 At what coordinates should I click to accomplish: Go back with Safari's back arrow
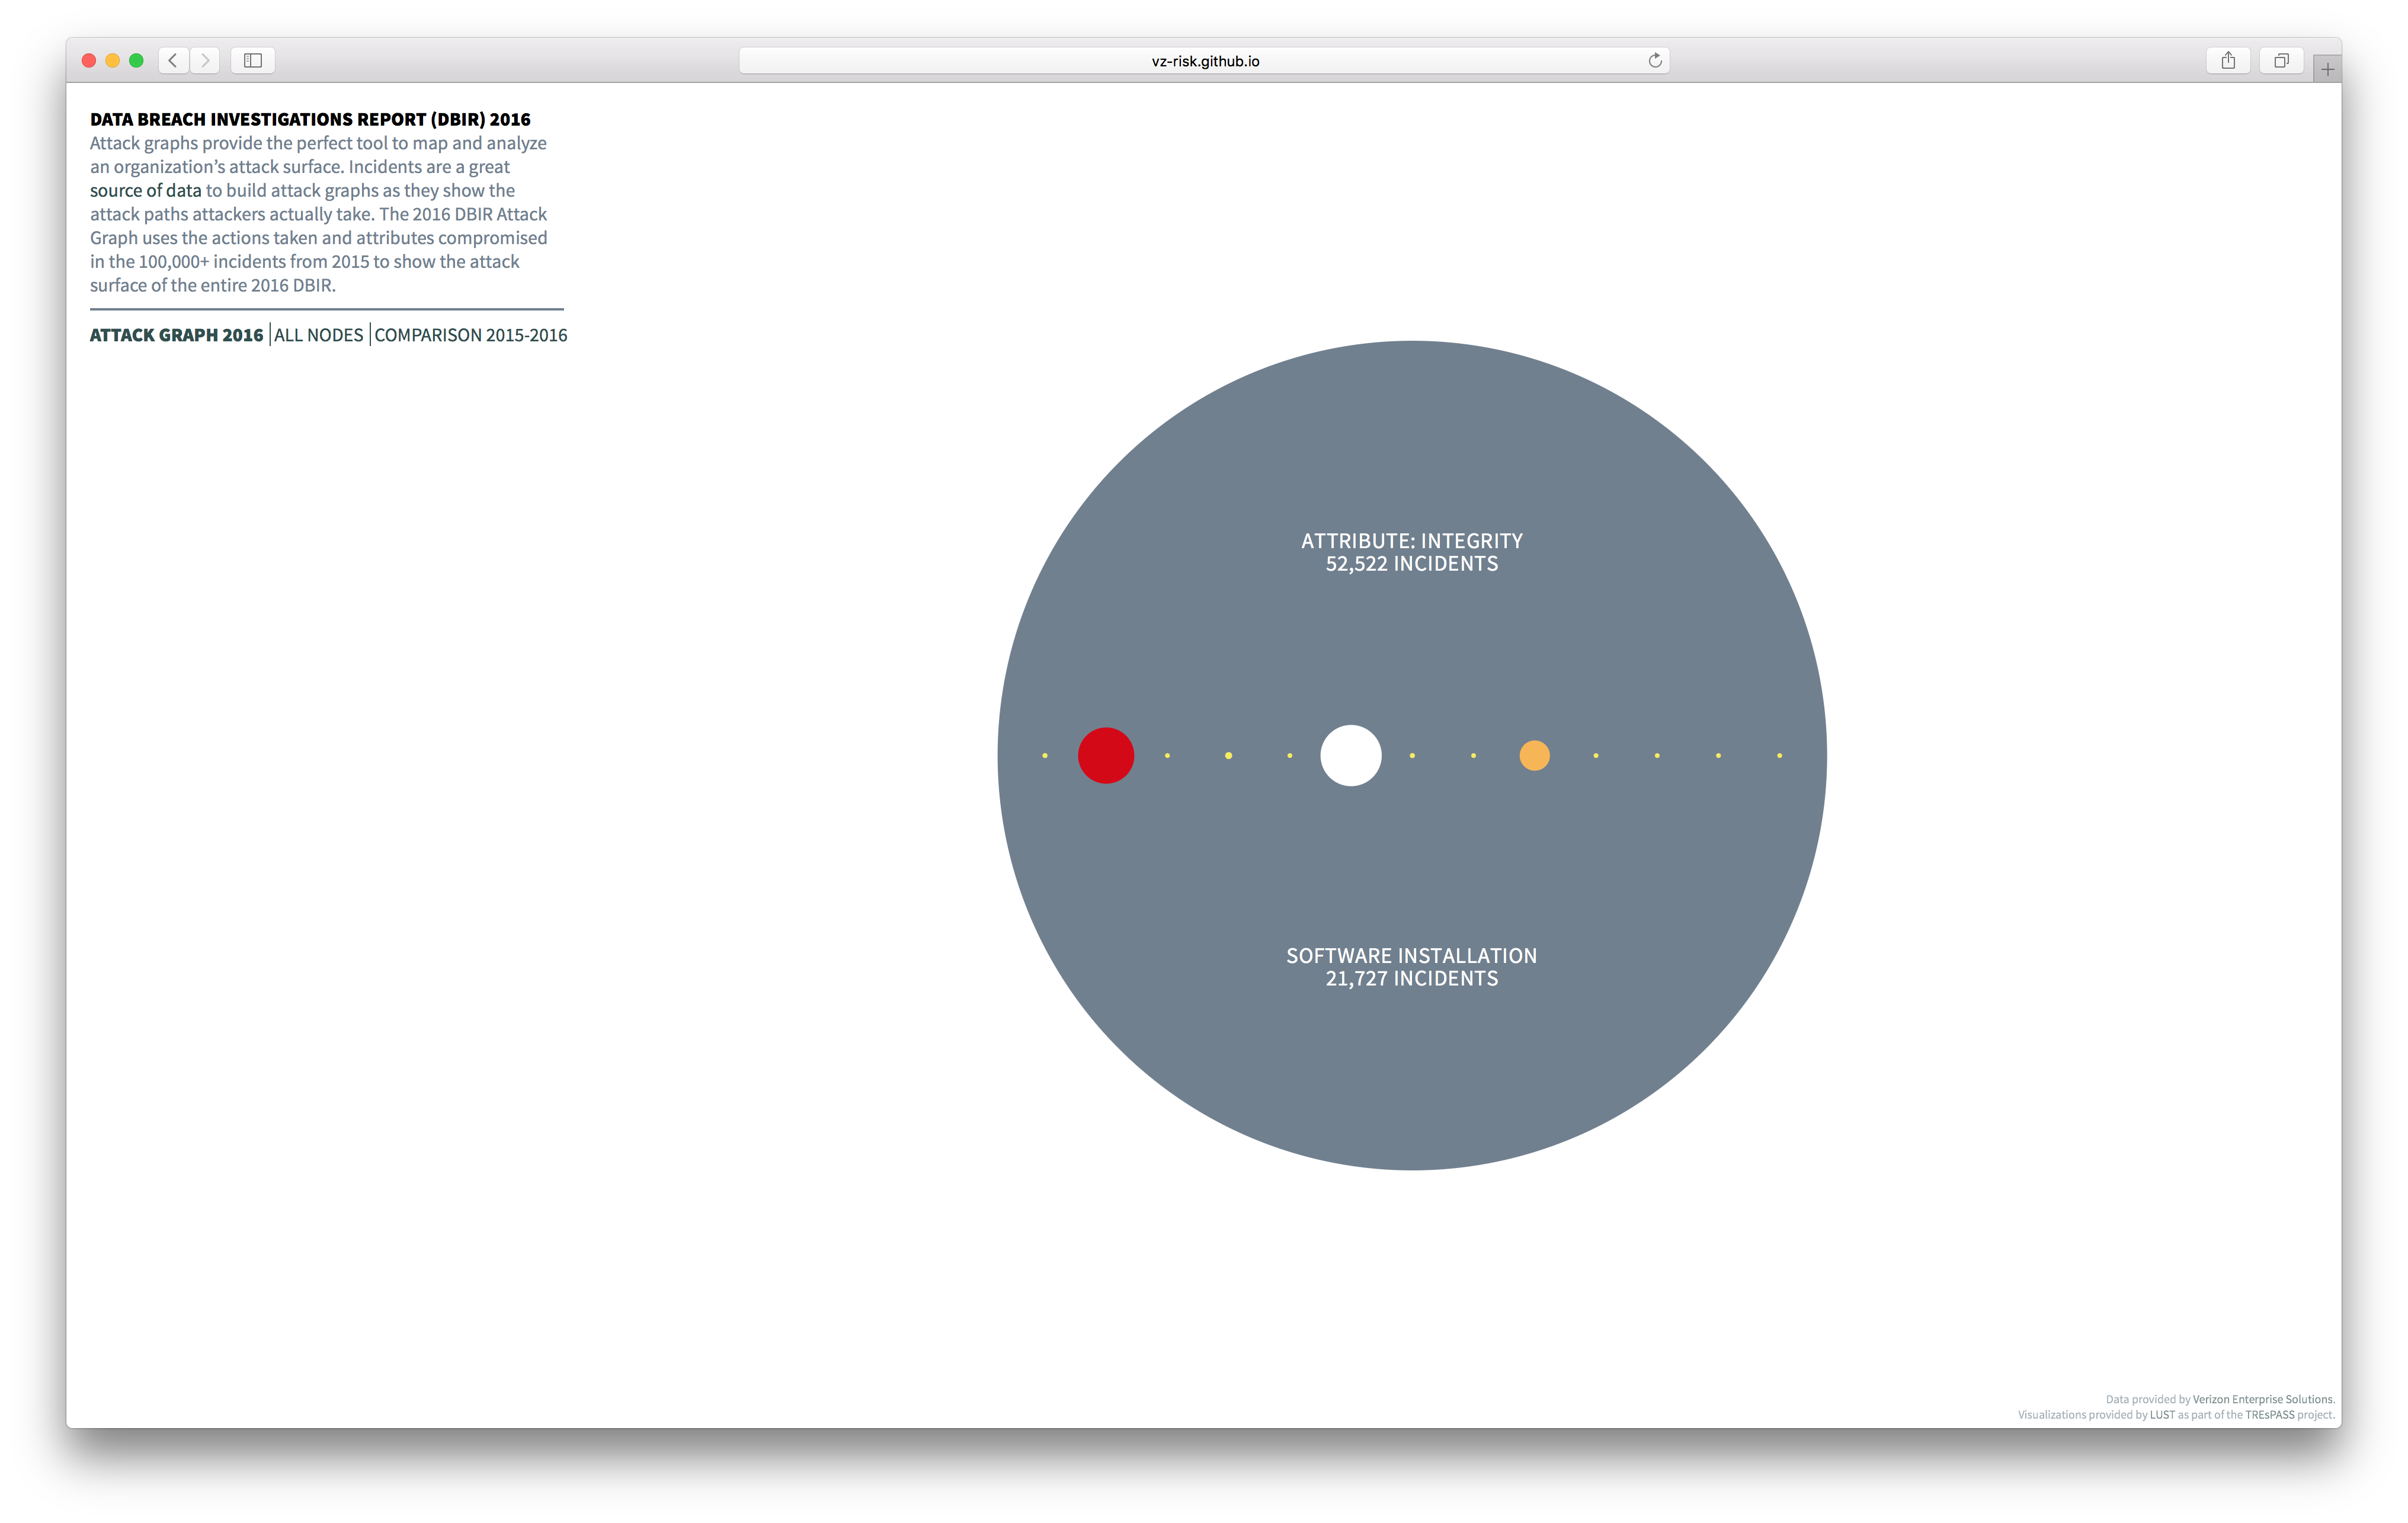click(x=173, y=61)
